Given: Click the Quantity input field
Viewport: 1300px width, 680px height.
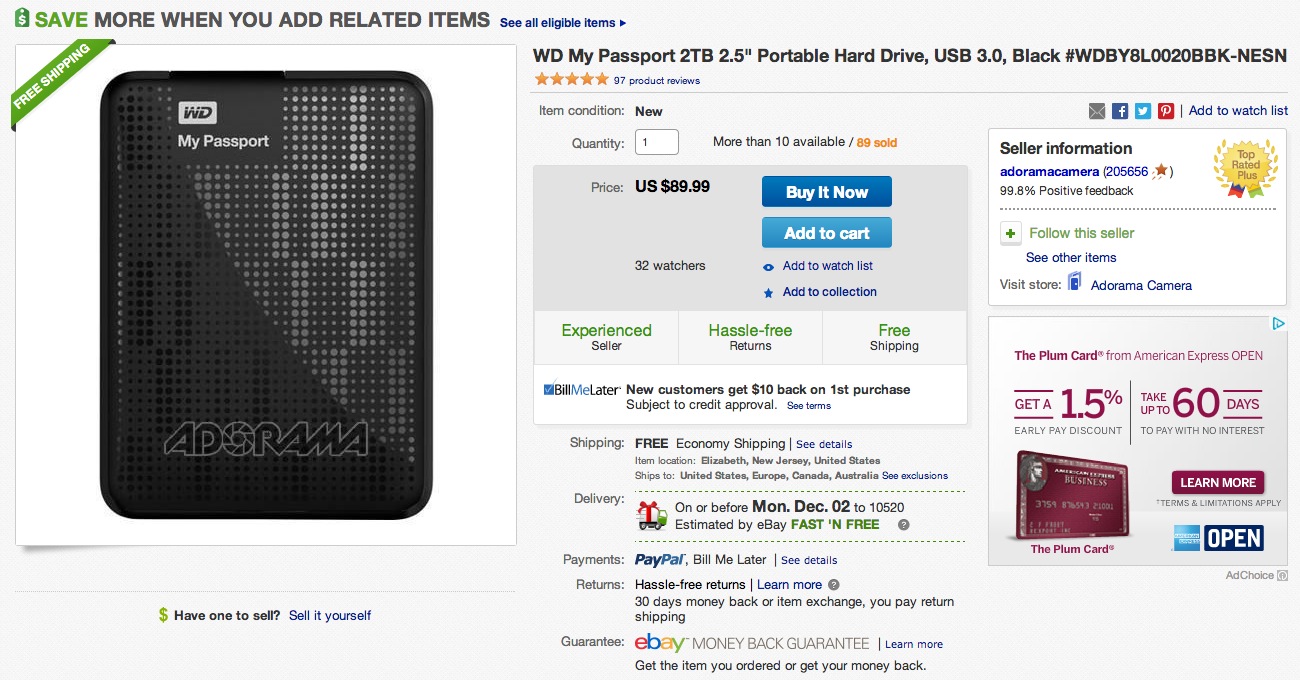Looking at the screenshot, I should coord(657,142).
